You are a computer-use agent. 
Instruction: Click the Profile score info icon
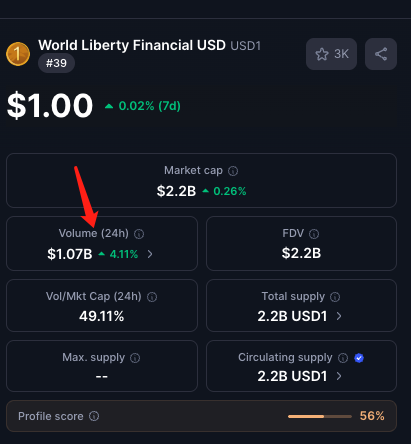94,416
